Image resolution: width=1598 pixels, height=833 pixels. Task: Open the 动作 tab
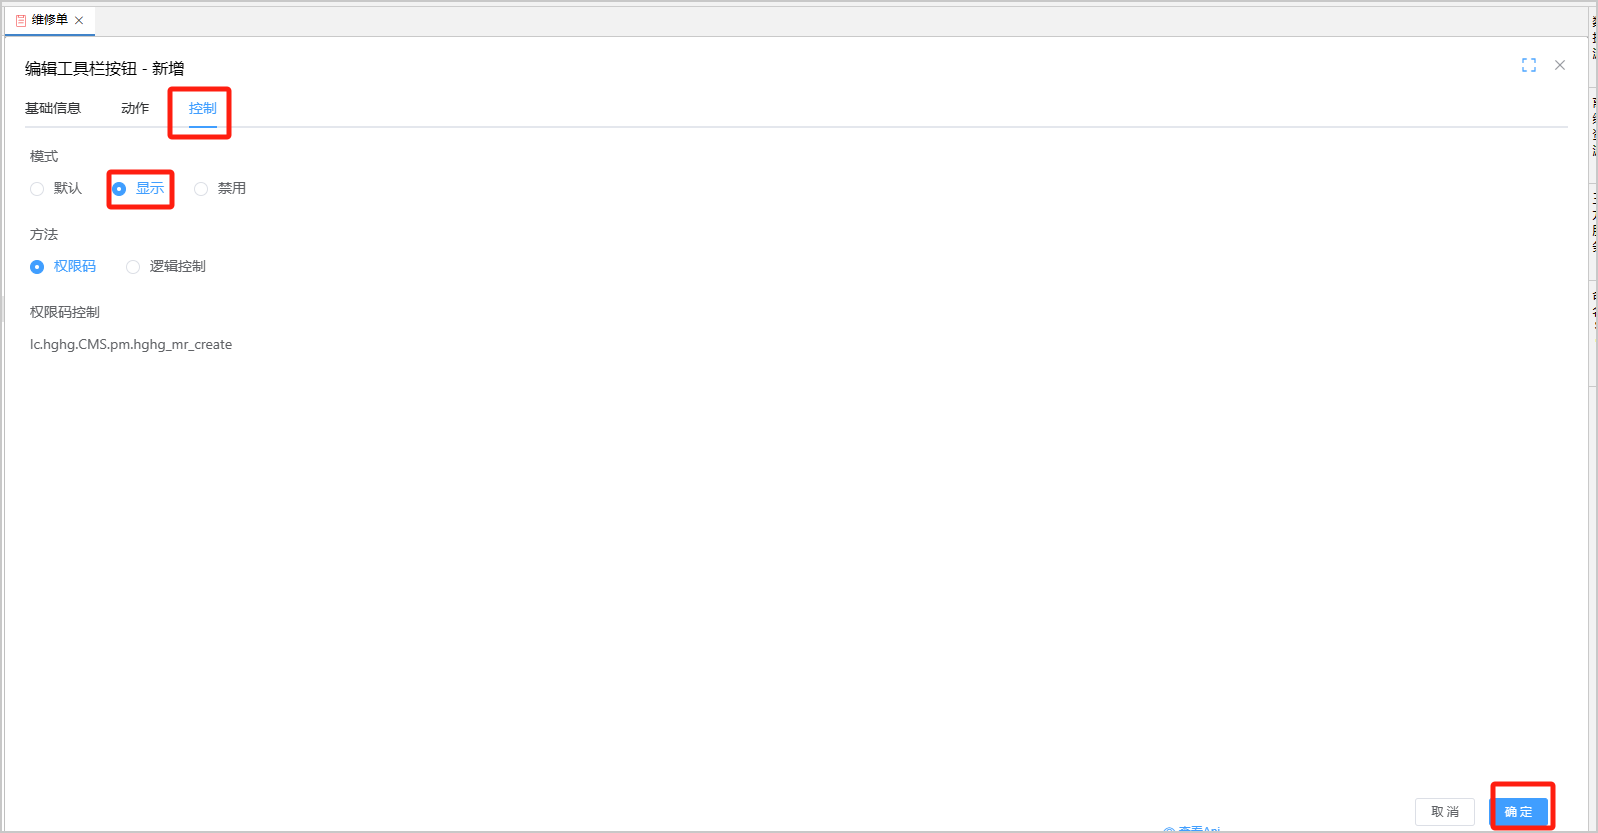(135, 108)
